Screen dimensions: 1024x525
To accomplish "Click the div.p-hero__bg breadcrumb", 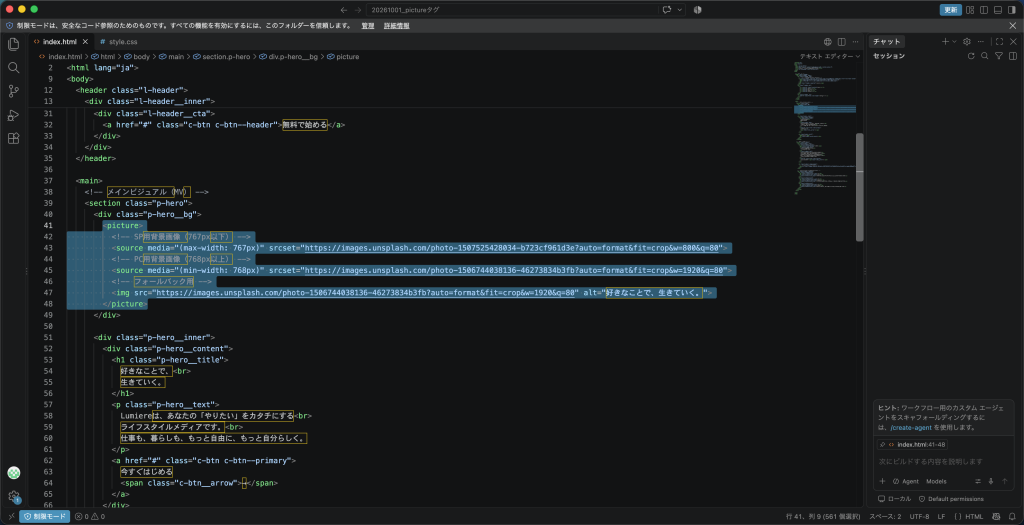I will click(x=288, y=57).
